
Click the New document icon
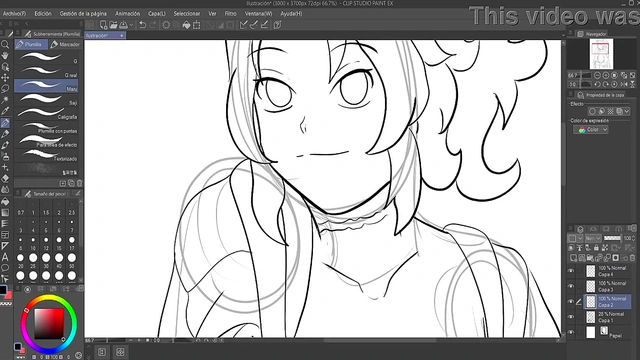pyautogui.click(x=103, y=25)
